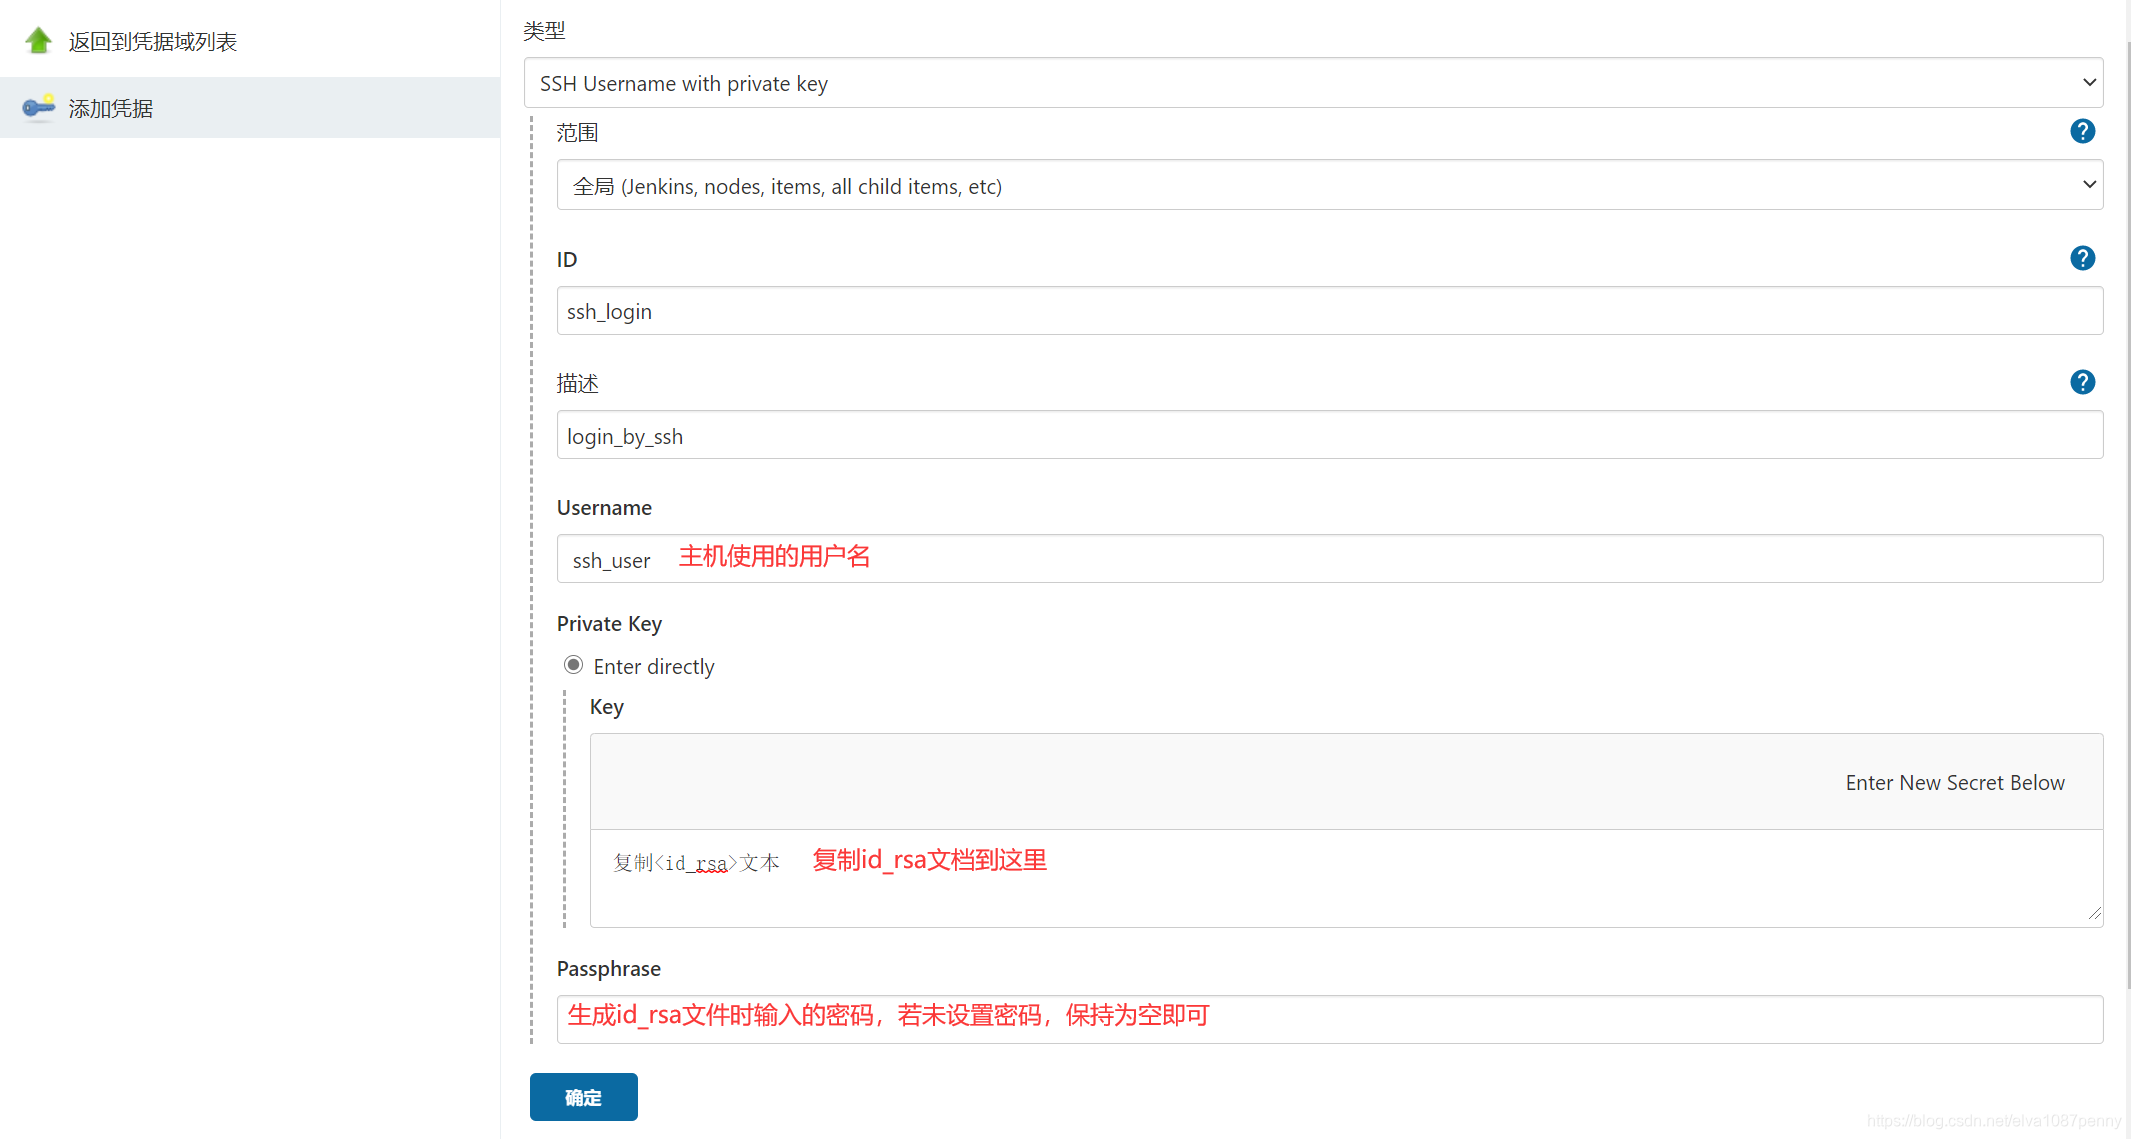The image size is (2131, 1139).
Task: Open the 类型 credential type dropdown
Action: pyautogui.click(x=1312, y=83)
